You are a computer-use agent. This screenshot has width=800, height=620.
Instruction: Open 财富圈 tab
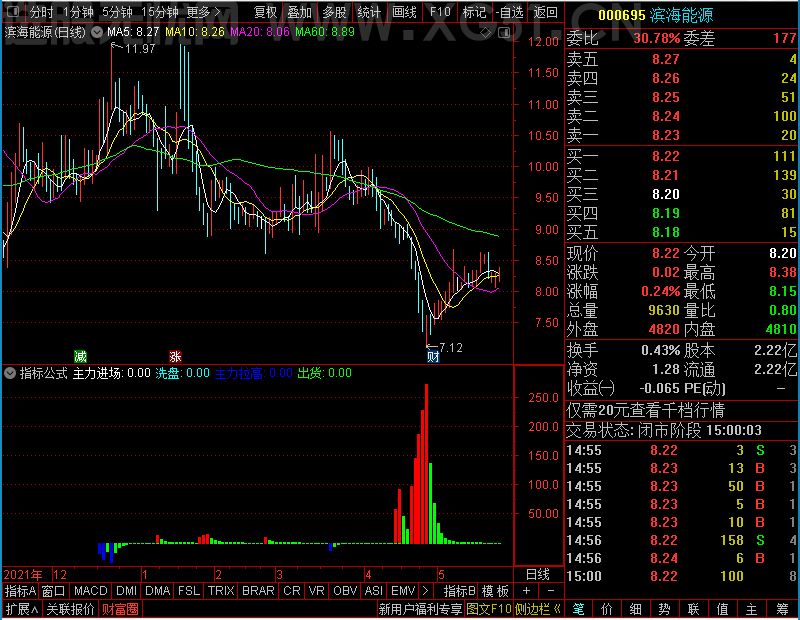tap(120, 609)
